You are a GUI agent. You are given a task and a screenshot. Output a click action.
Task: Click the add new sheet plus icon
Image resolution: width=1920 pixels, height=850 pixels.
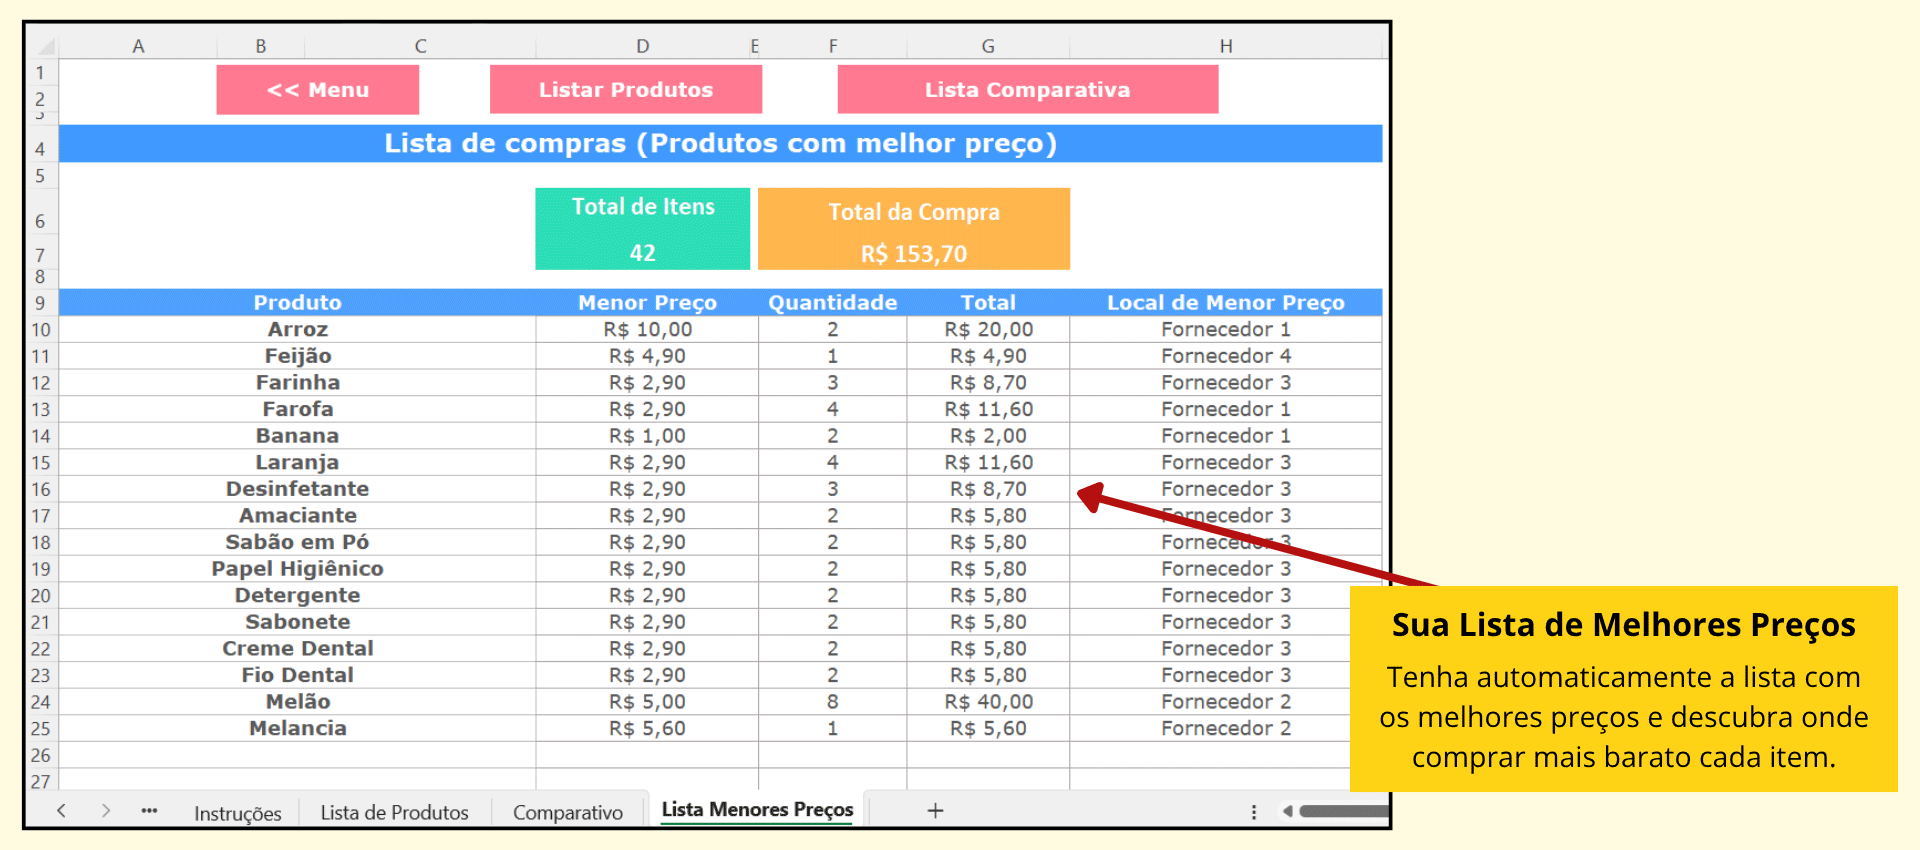(x=935, y=811)
